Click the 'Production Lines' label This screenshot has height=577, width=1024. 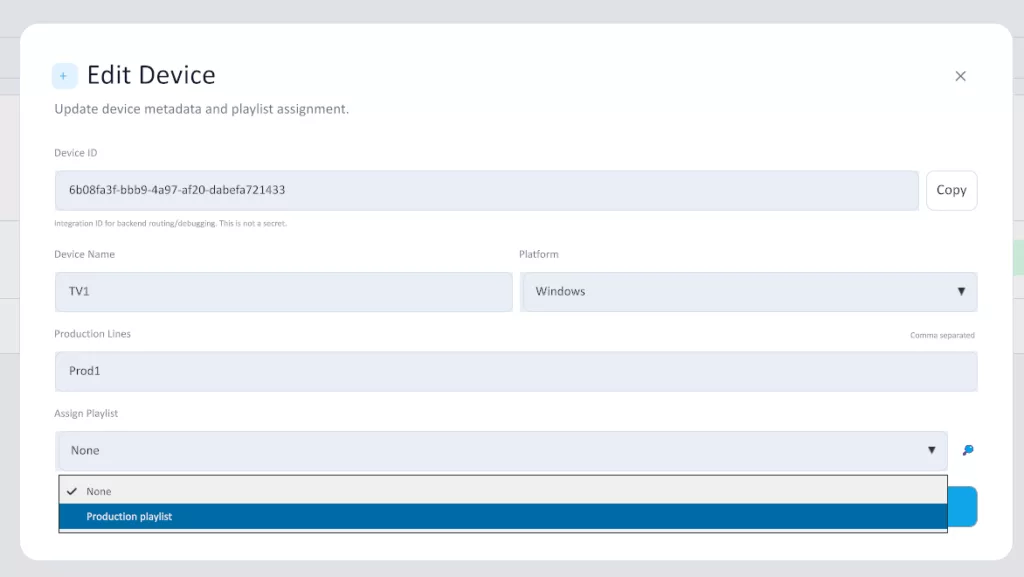[93, 334]
